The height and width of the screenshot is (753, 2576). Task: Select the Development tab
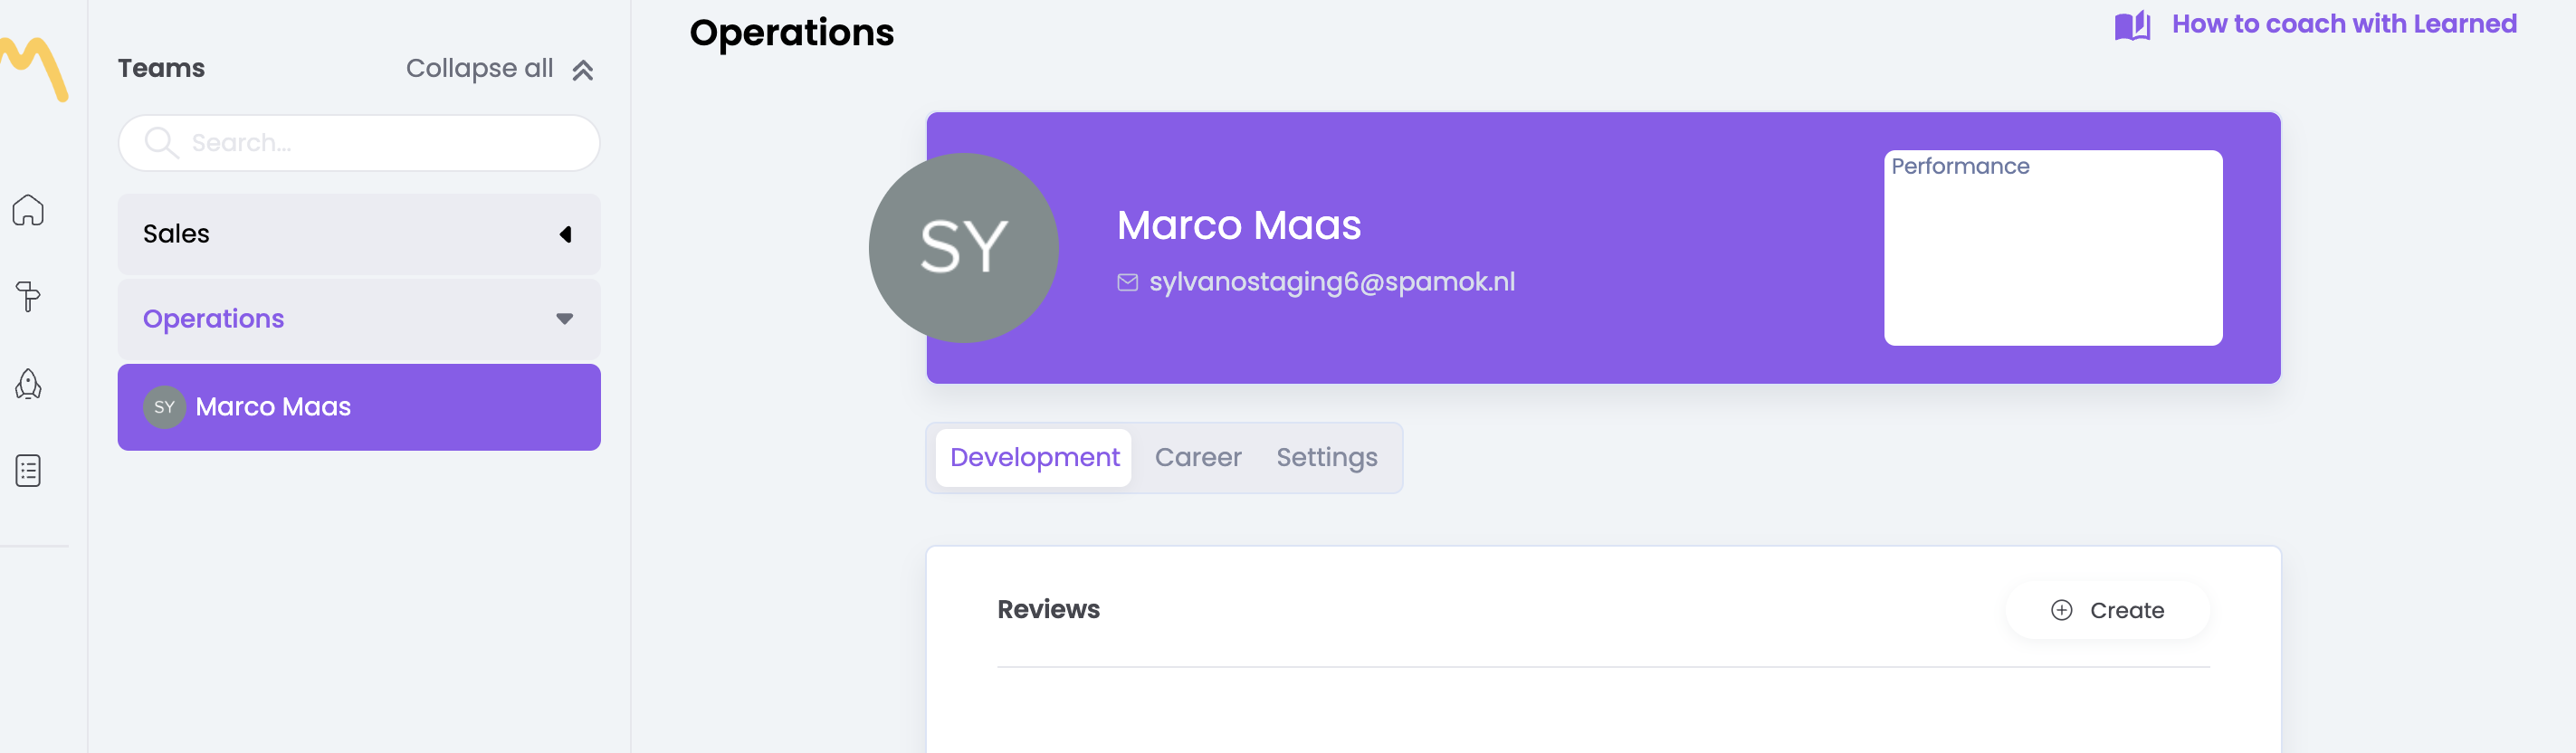tap(1034, 458)
